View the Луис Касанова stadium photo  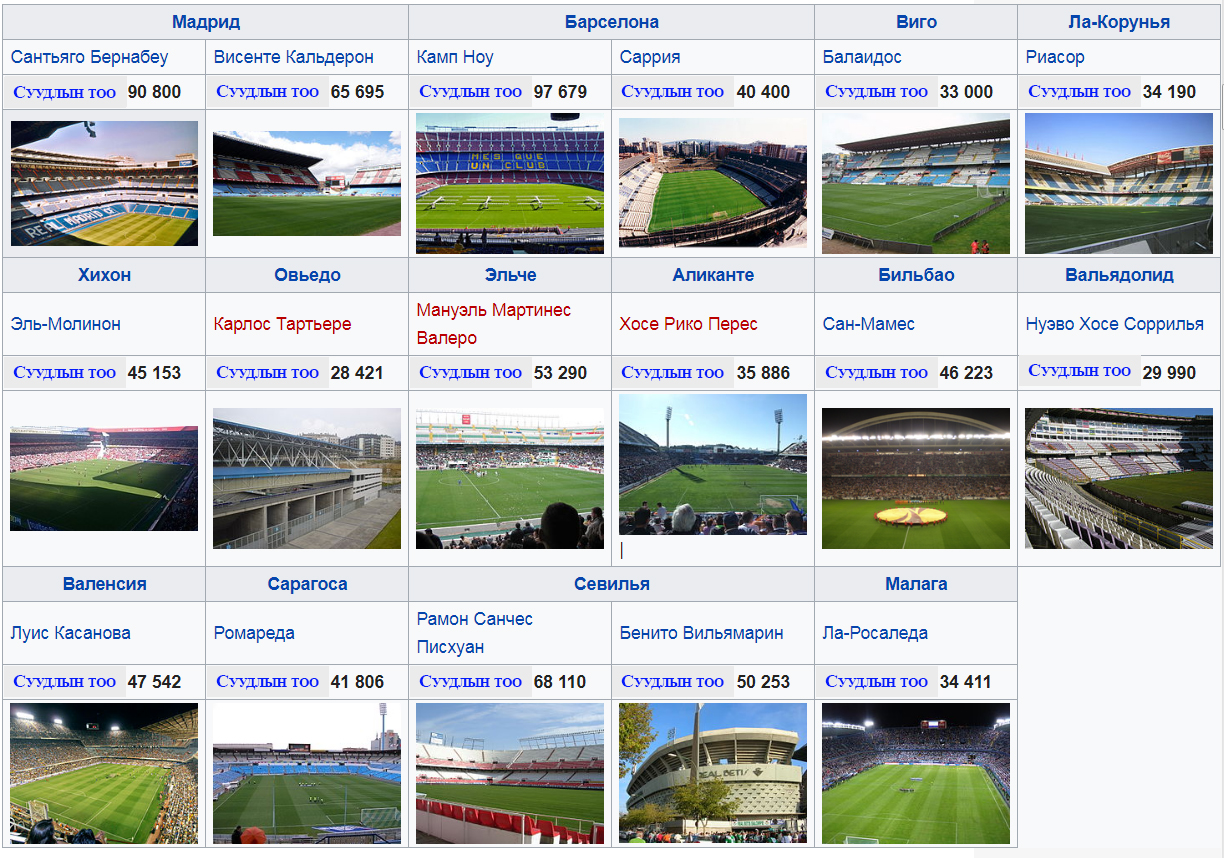(104, 773)
